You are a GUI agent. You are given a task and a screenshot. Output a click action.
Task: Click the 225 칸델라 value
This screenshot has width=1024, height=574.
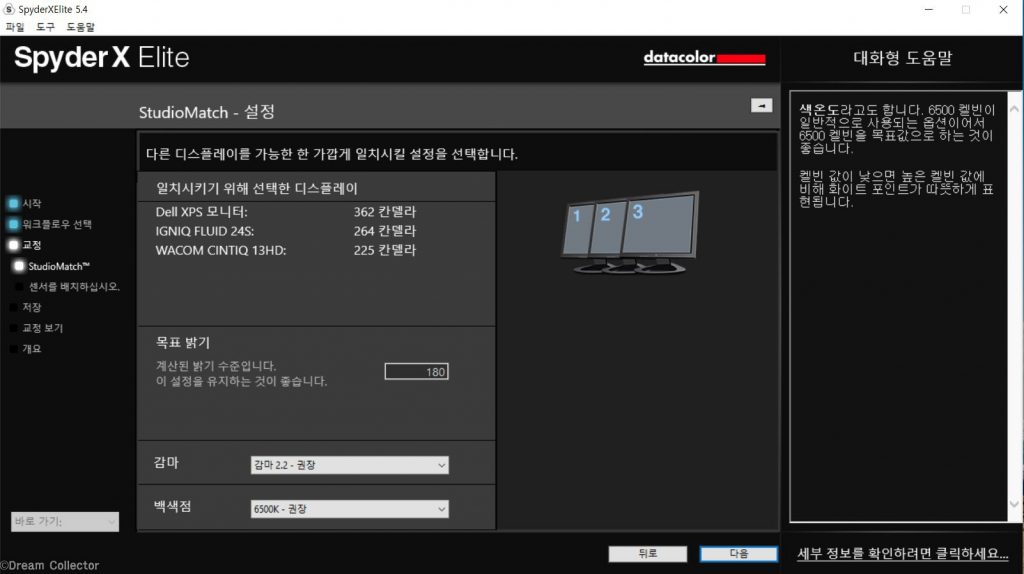coord(385,250)
